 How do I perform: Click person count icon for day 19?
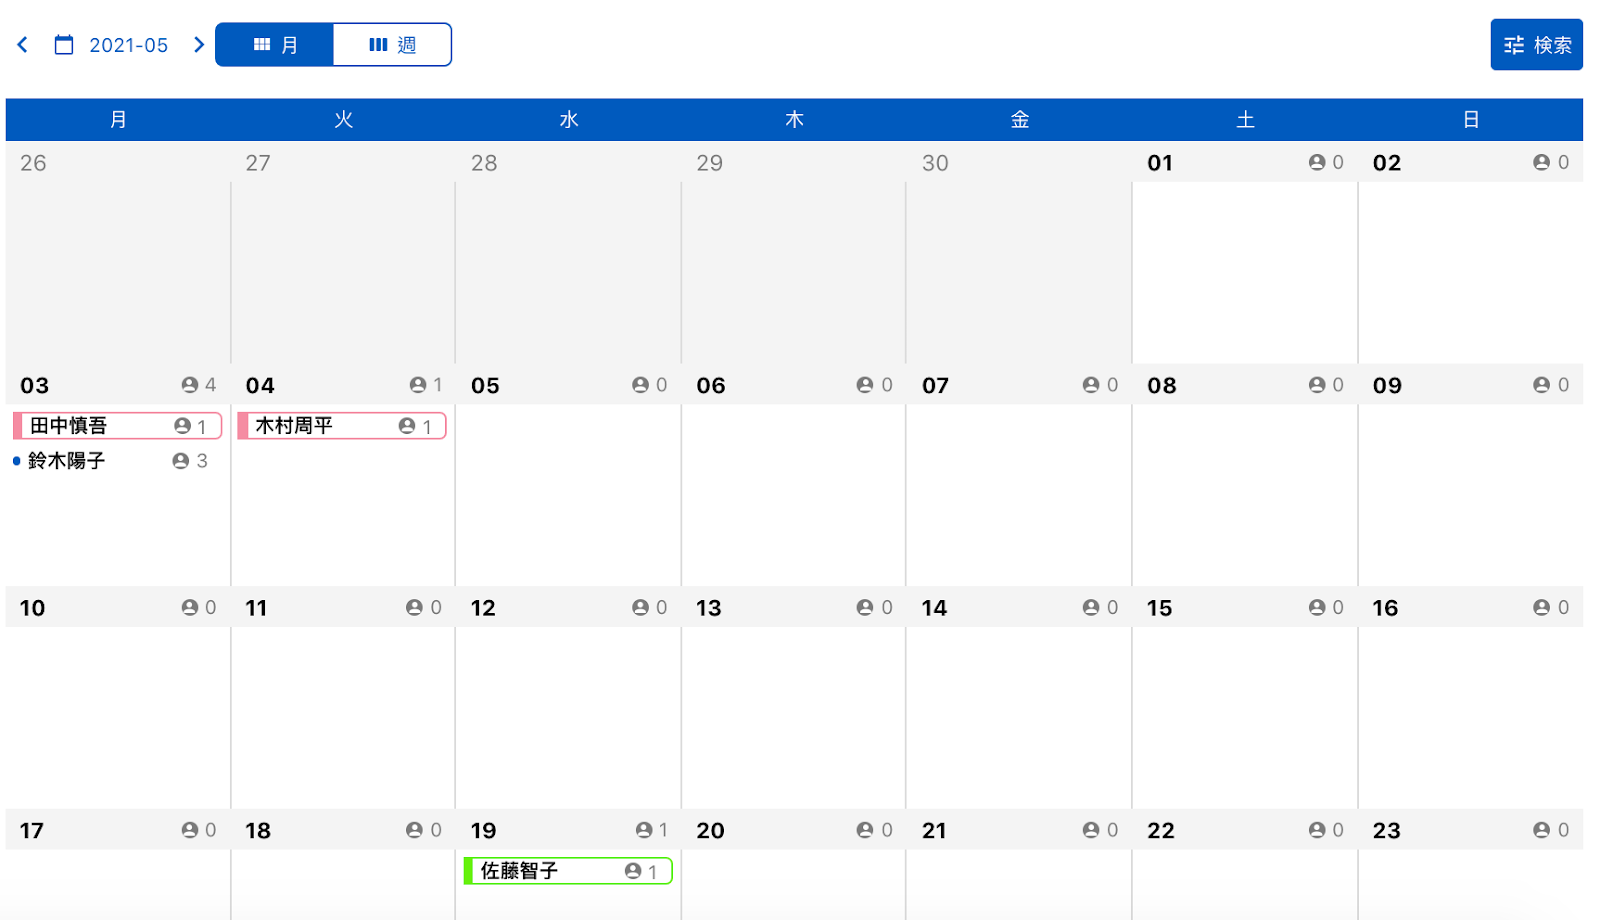coord(644,830)
